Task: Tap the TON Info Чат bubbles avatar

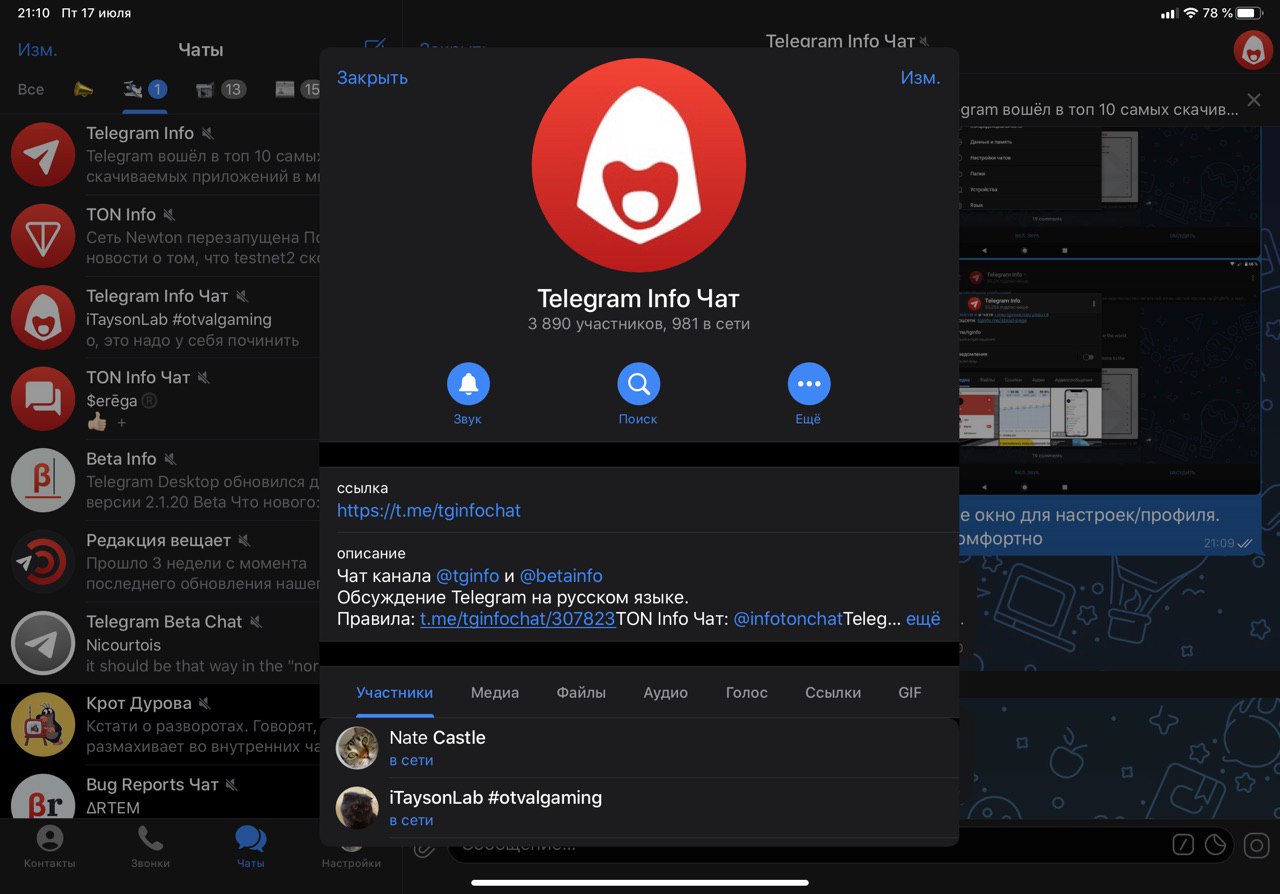Action: (x=43, y=399)
